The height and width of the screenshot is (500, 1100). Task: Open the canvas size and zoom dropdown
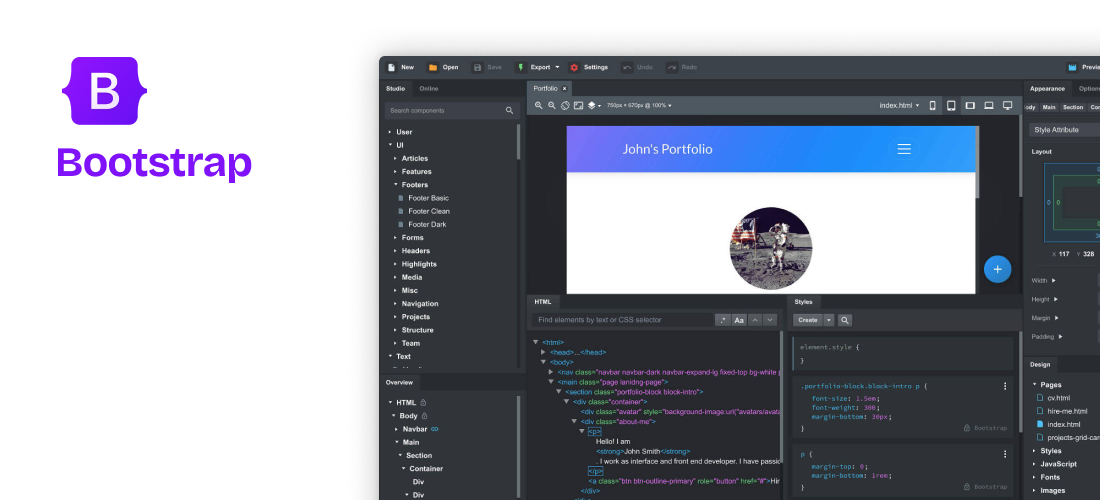(638, 105)
